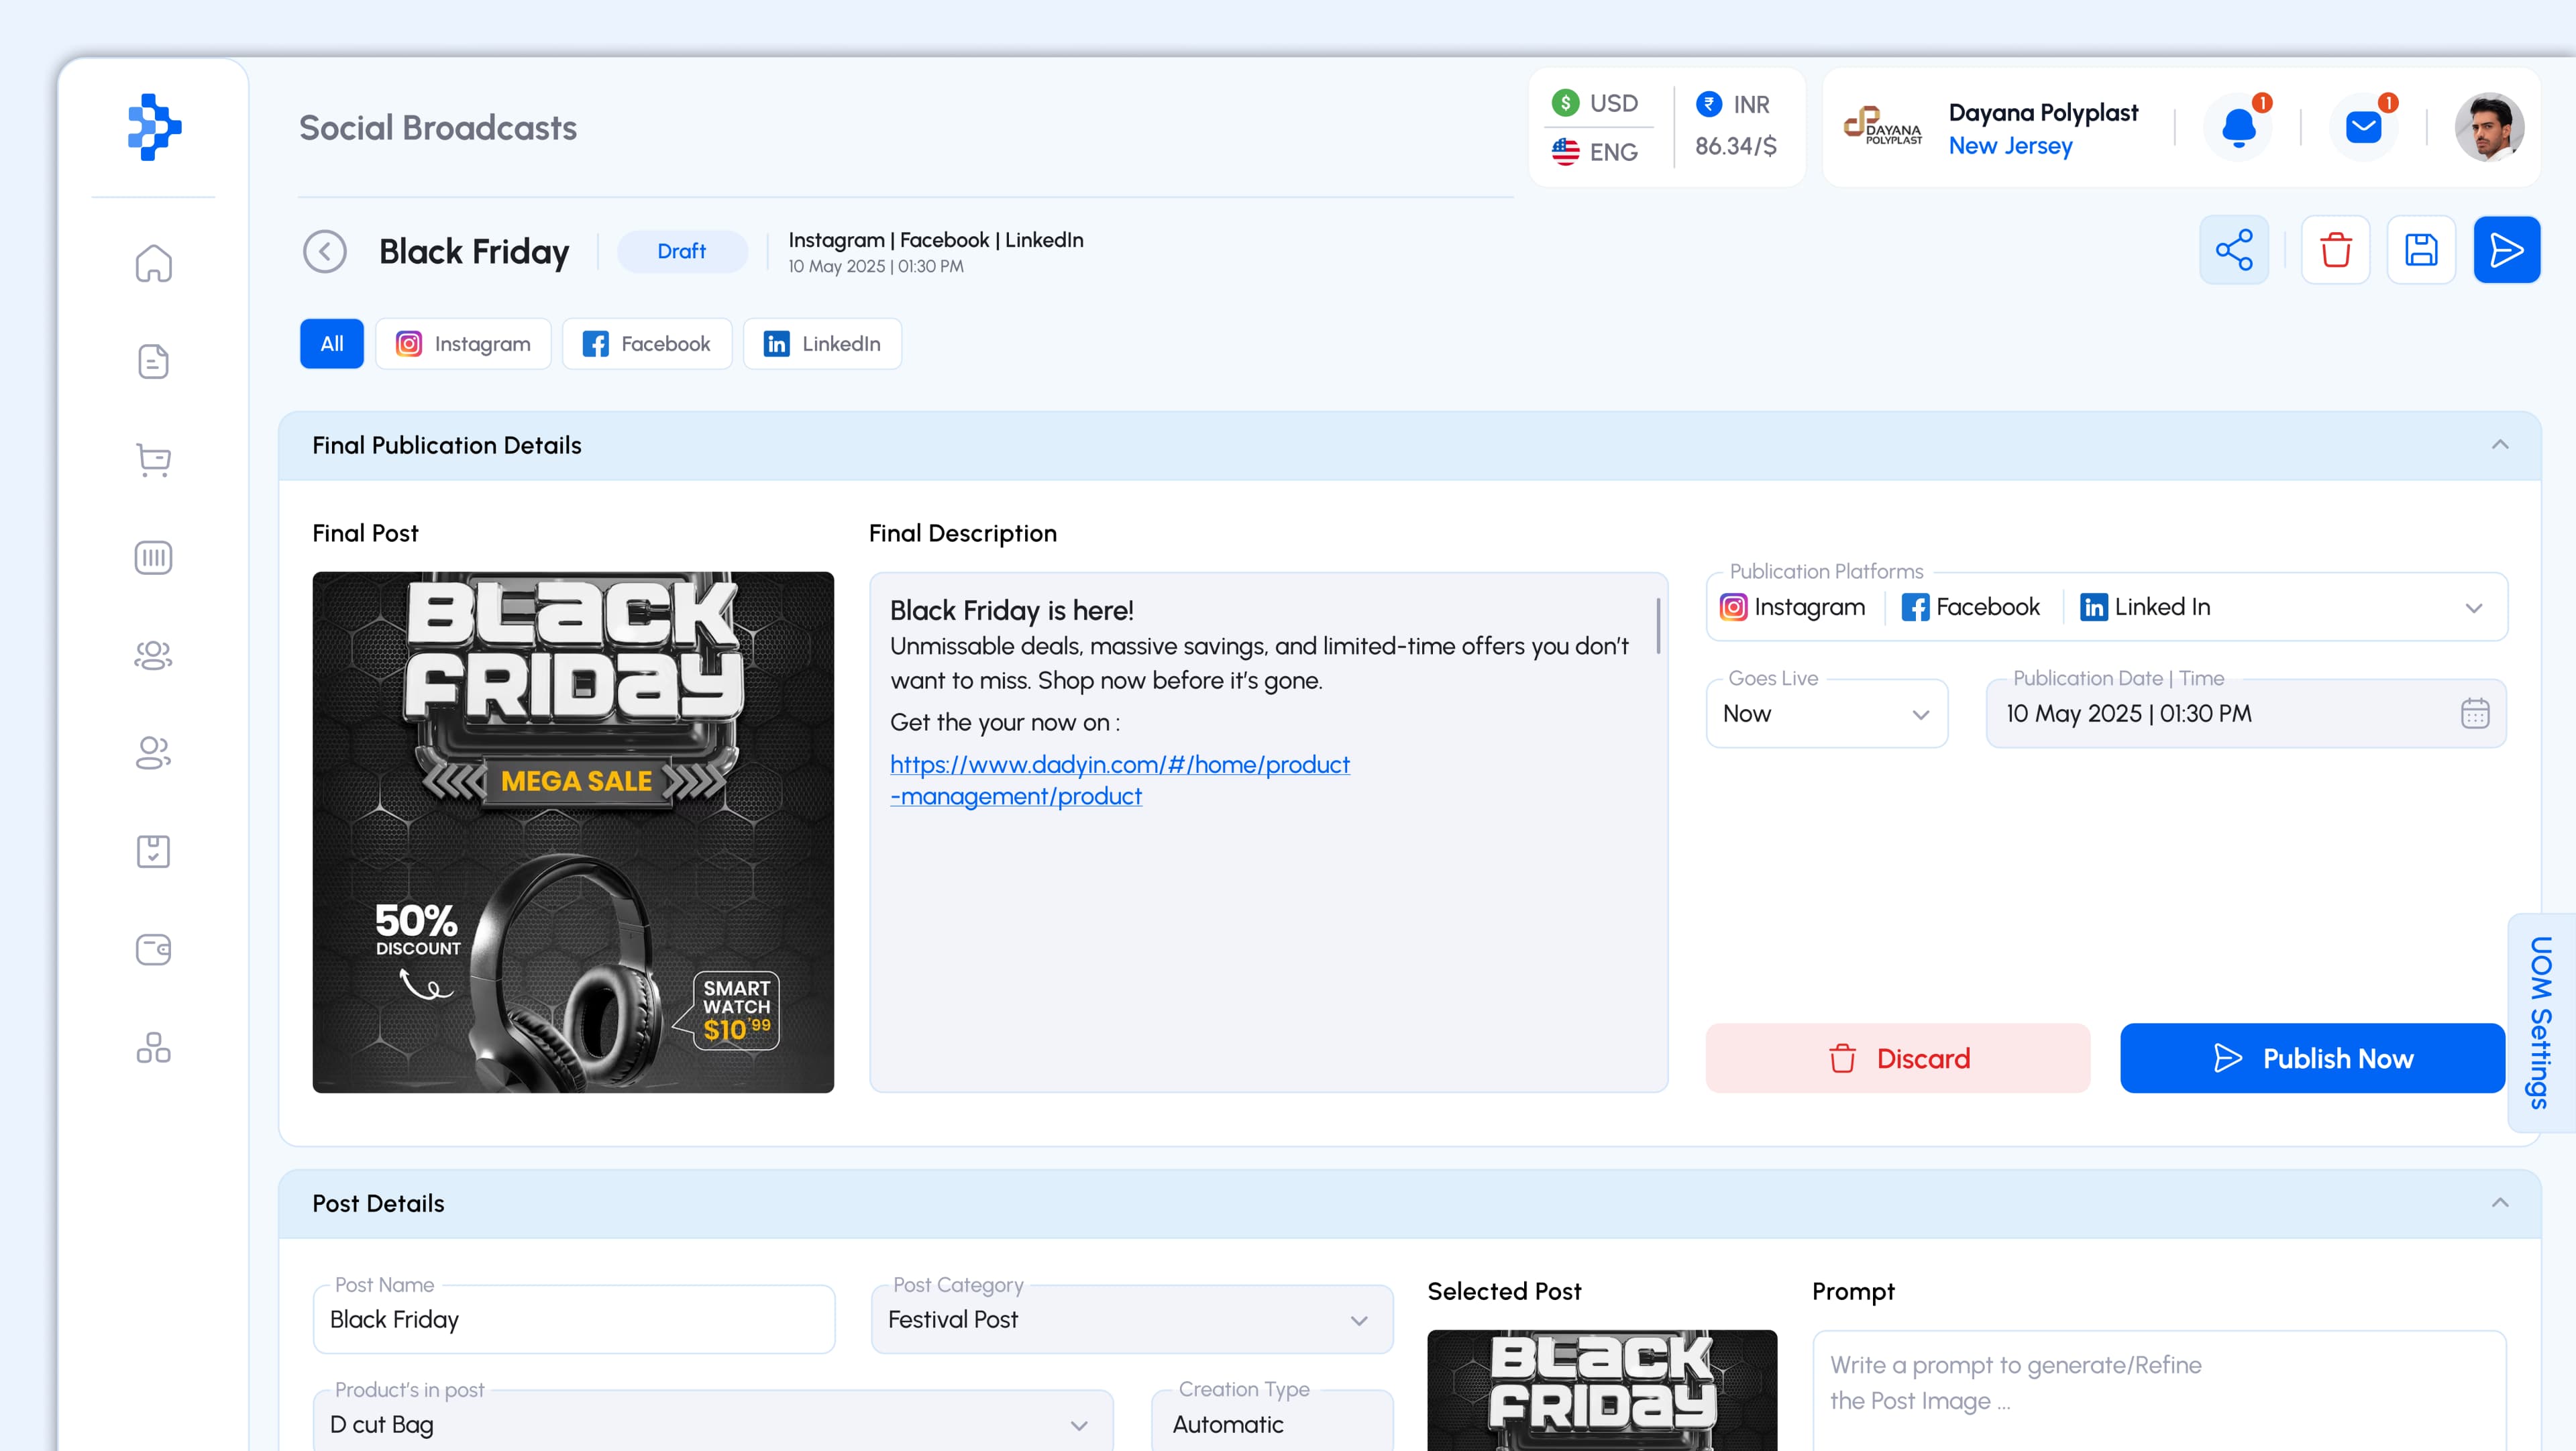Open the mail messages icon

point(2364,128)
